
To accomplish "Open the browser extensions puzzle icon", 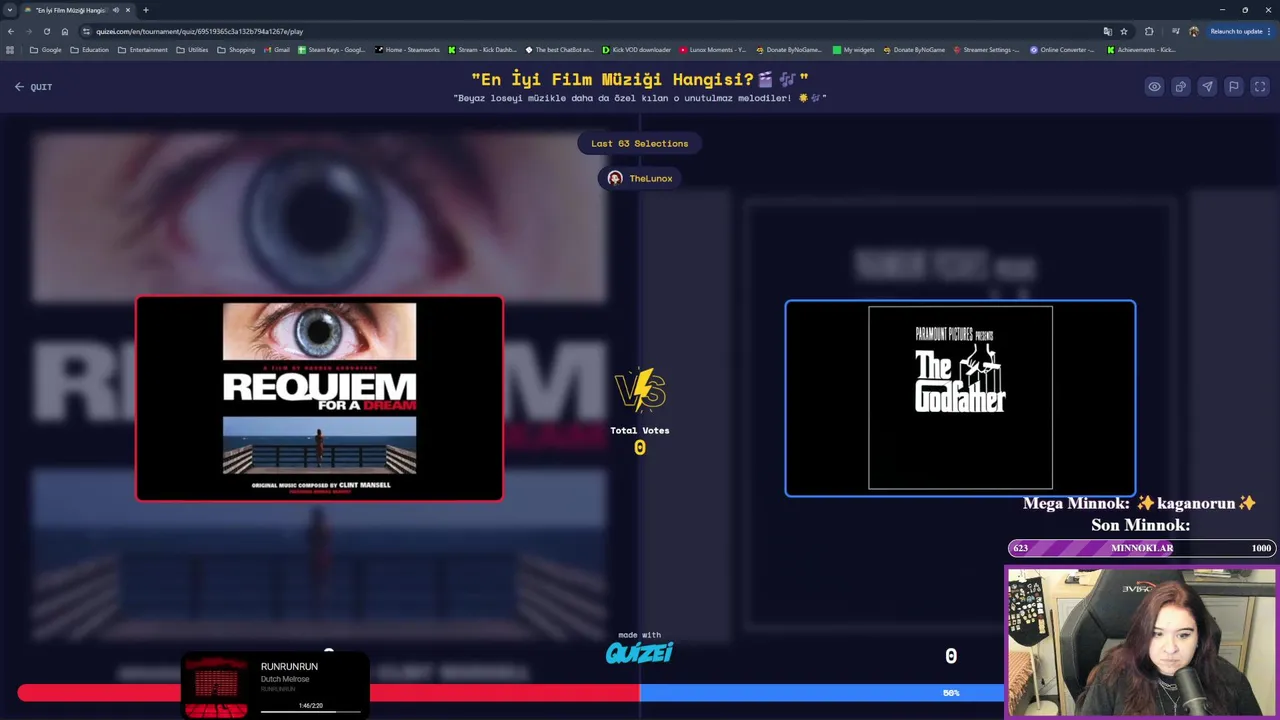I will tap(1149, 31).
